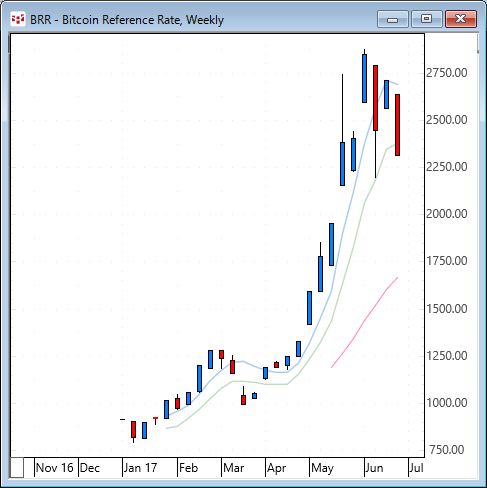487x488 pixels.
Task: Click the 1000.00 price label
Action: pyautogui.click(x=447, y=403)
